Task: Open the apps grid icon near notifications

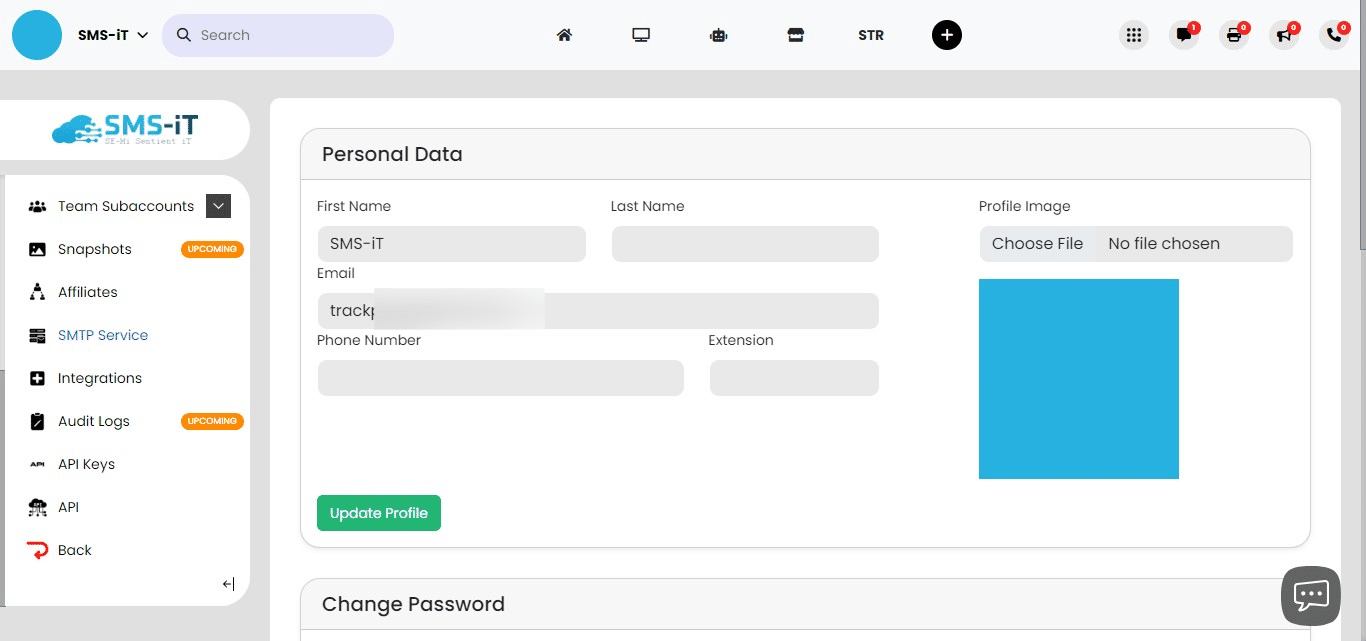Action: 1133,34
